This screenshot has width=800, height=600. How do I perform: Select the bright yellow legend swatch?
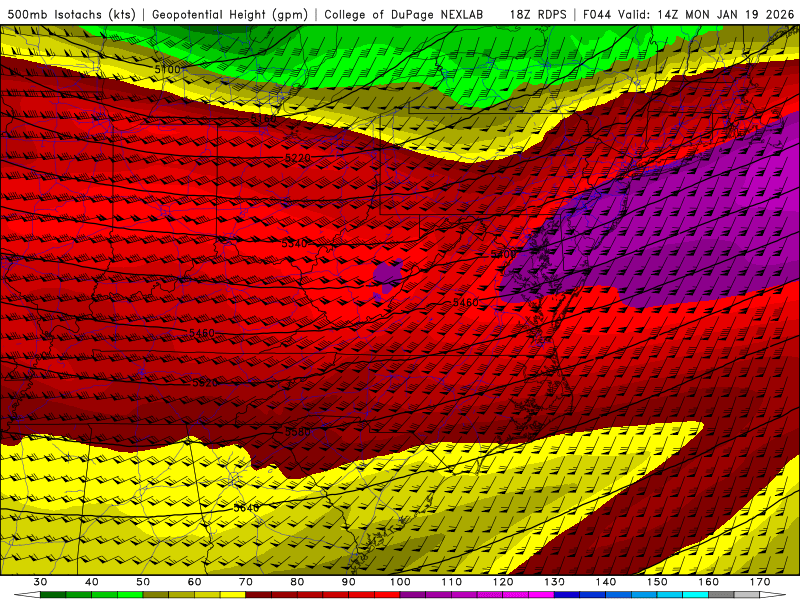point(233,594)
